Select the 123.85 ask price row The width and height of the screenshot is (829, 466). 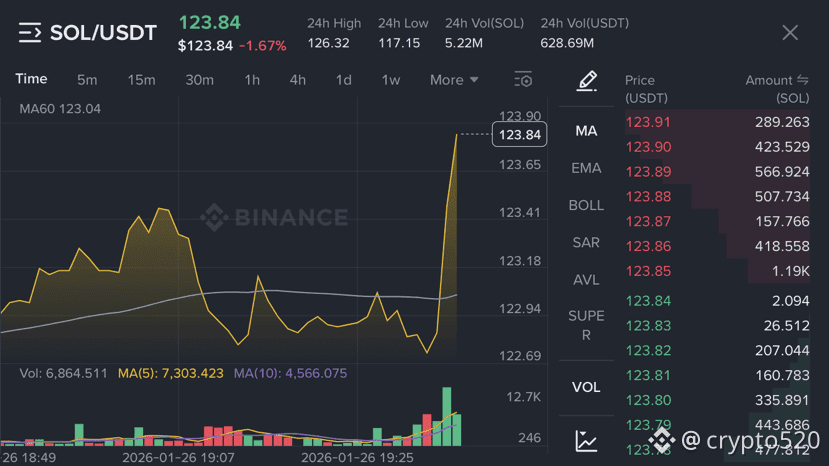(717, 271)
